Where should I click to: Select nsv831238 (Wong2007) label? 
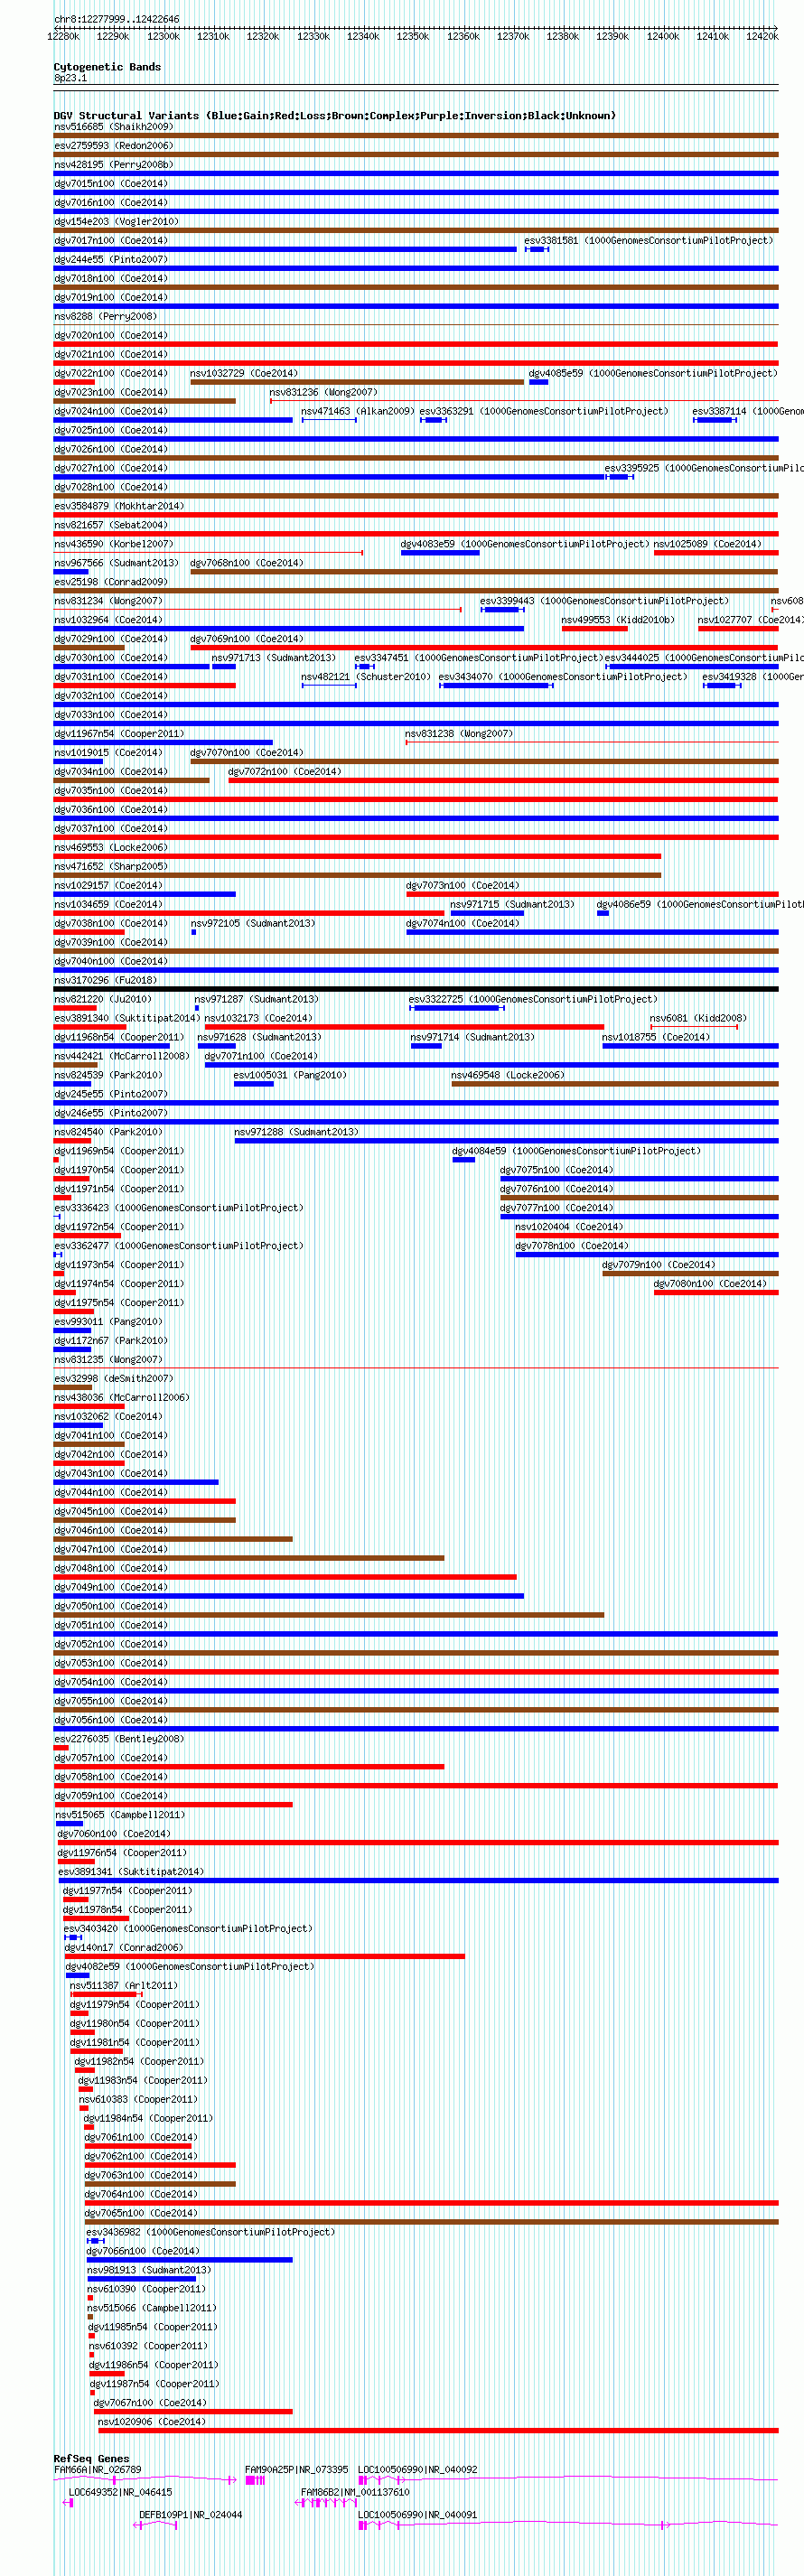[459, 734]
